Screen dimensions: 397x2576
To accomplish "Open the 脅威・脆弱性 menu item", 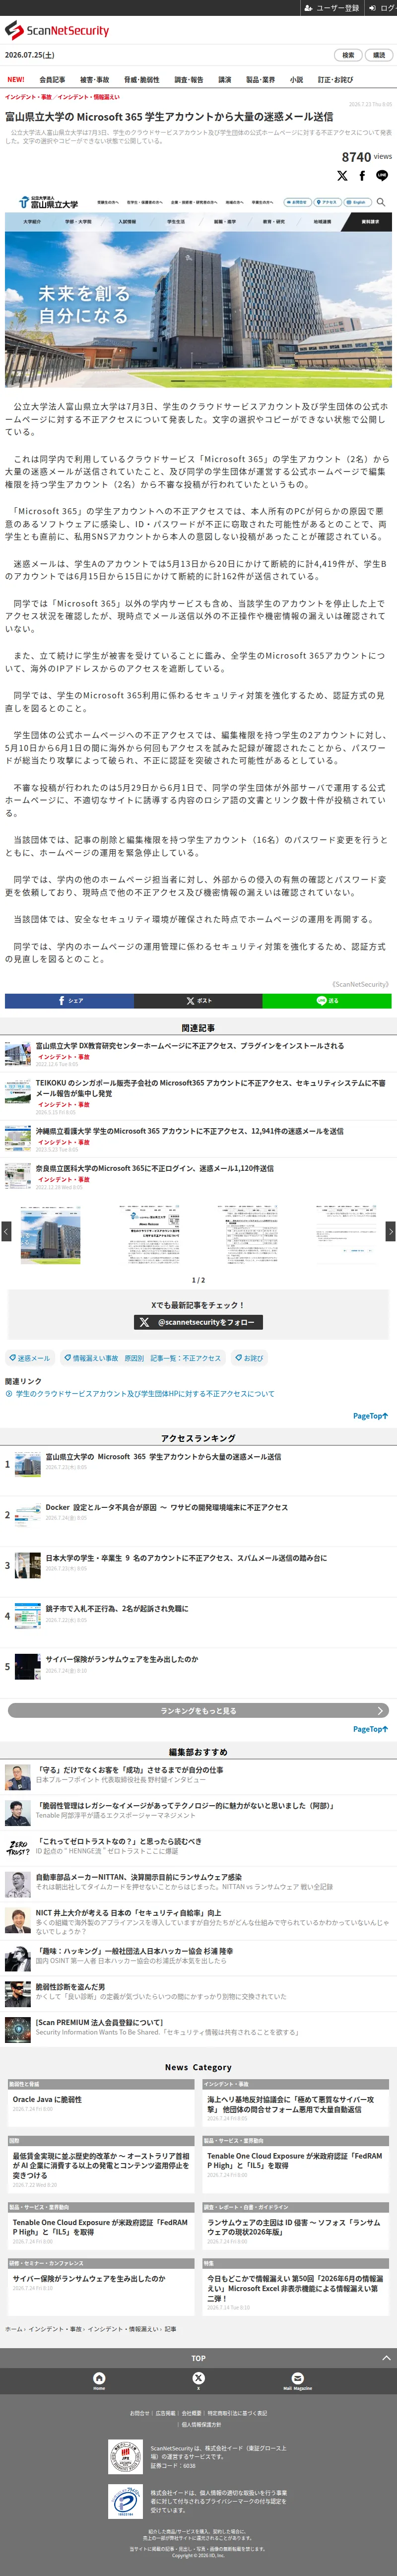I will click(x=141, y=80).
